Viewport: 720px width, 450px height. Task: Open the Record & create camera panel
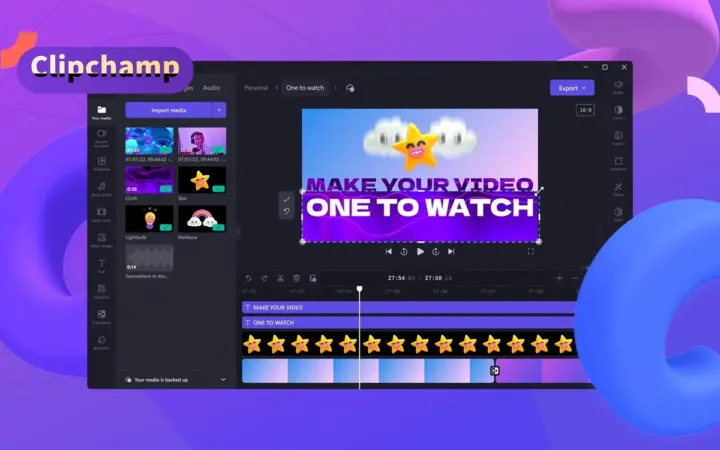(101, 137)
